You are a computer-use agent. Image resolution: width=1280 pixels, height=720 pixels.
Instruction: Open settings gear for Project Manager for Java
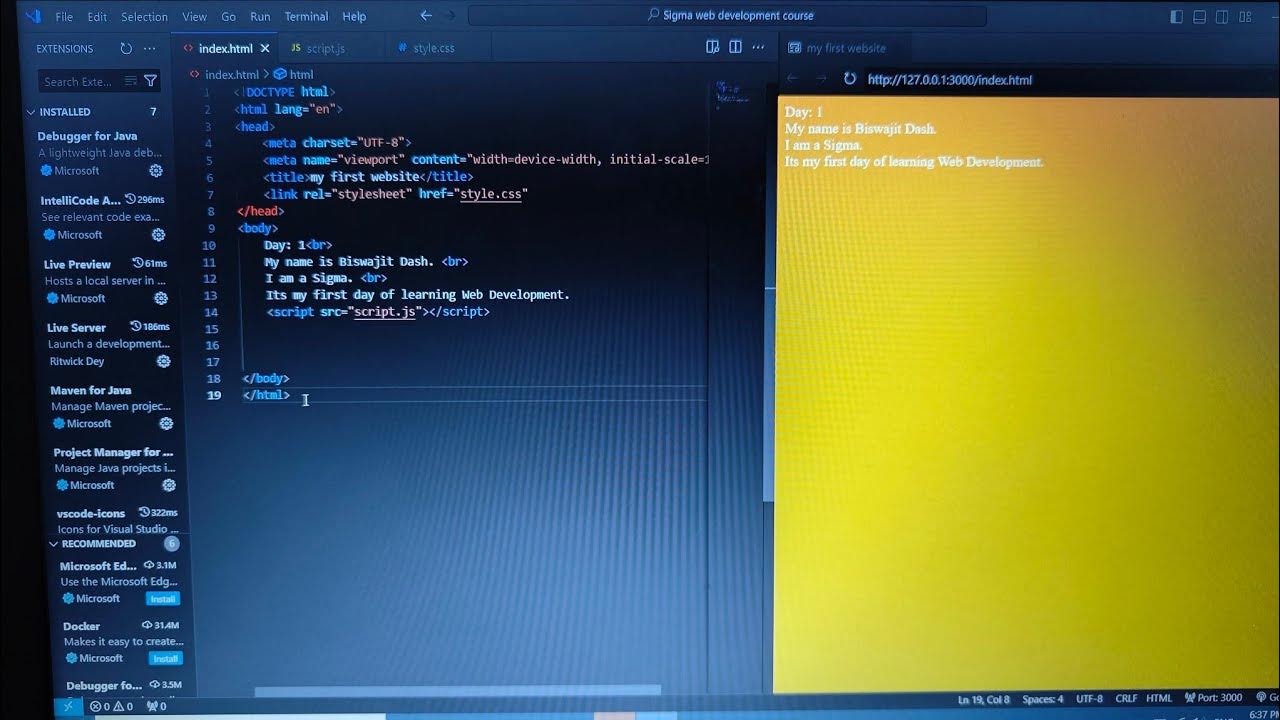point(169,485)
